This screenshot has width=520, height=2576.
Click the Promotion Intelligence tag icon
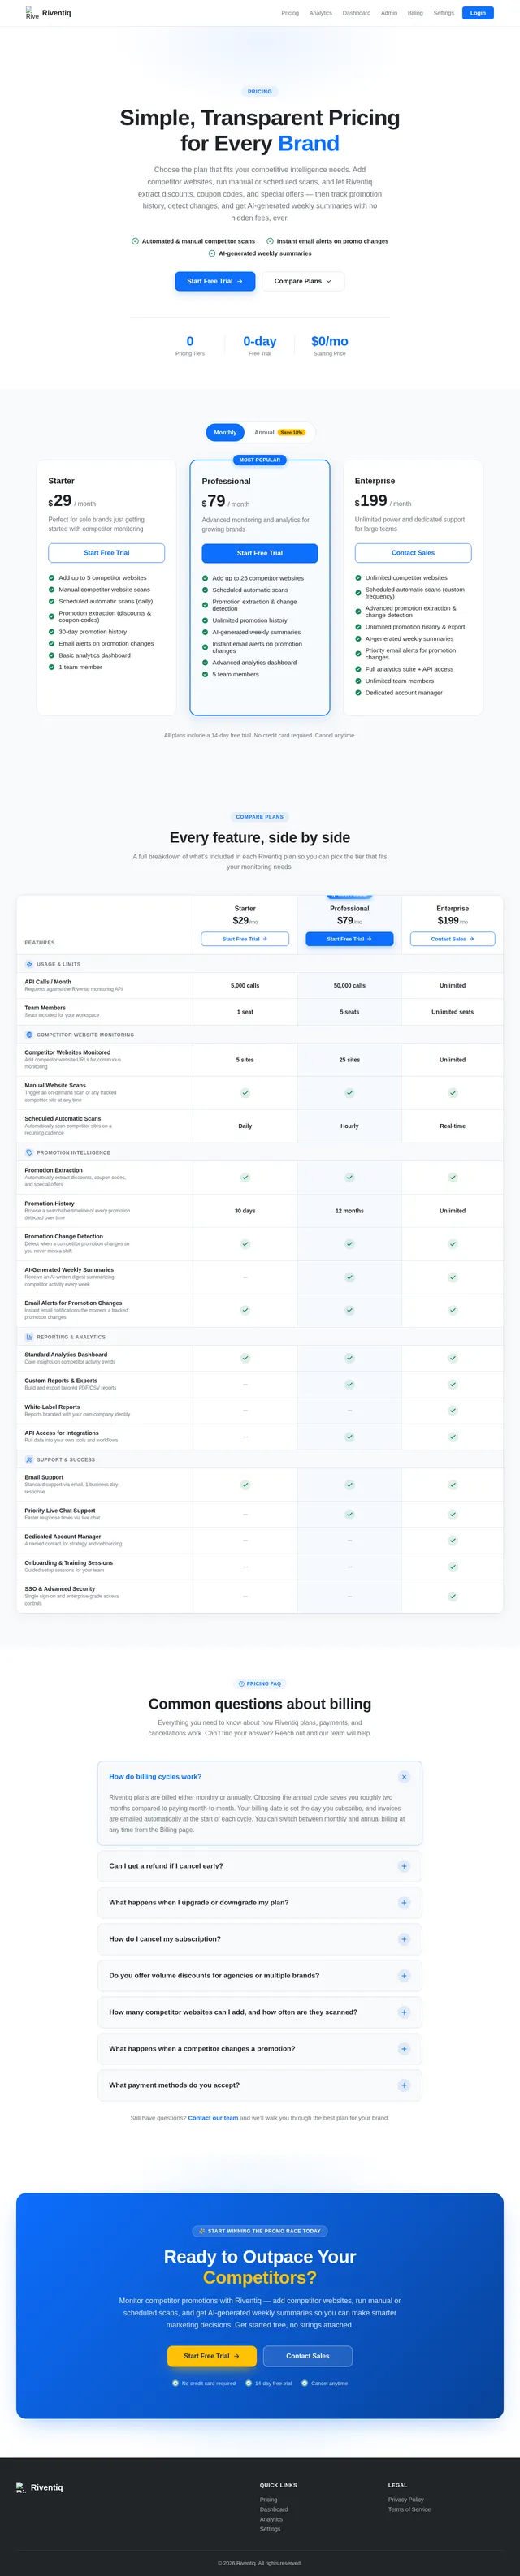[x=29, y=1152]
